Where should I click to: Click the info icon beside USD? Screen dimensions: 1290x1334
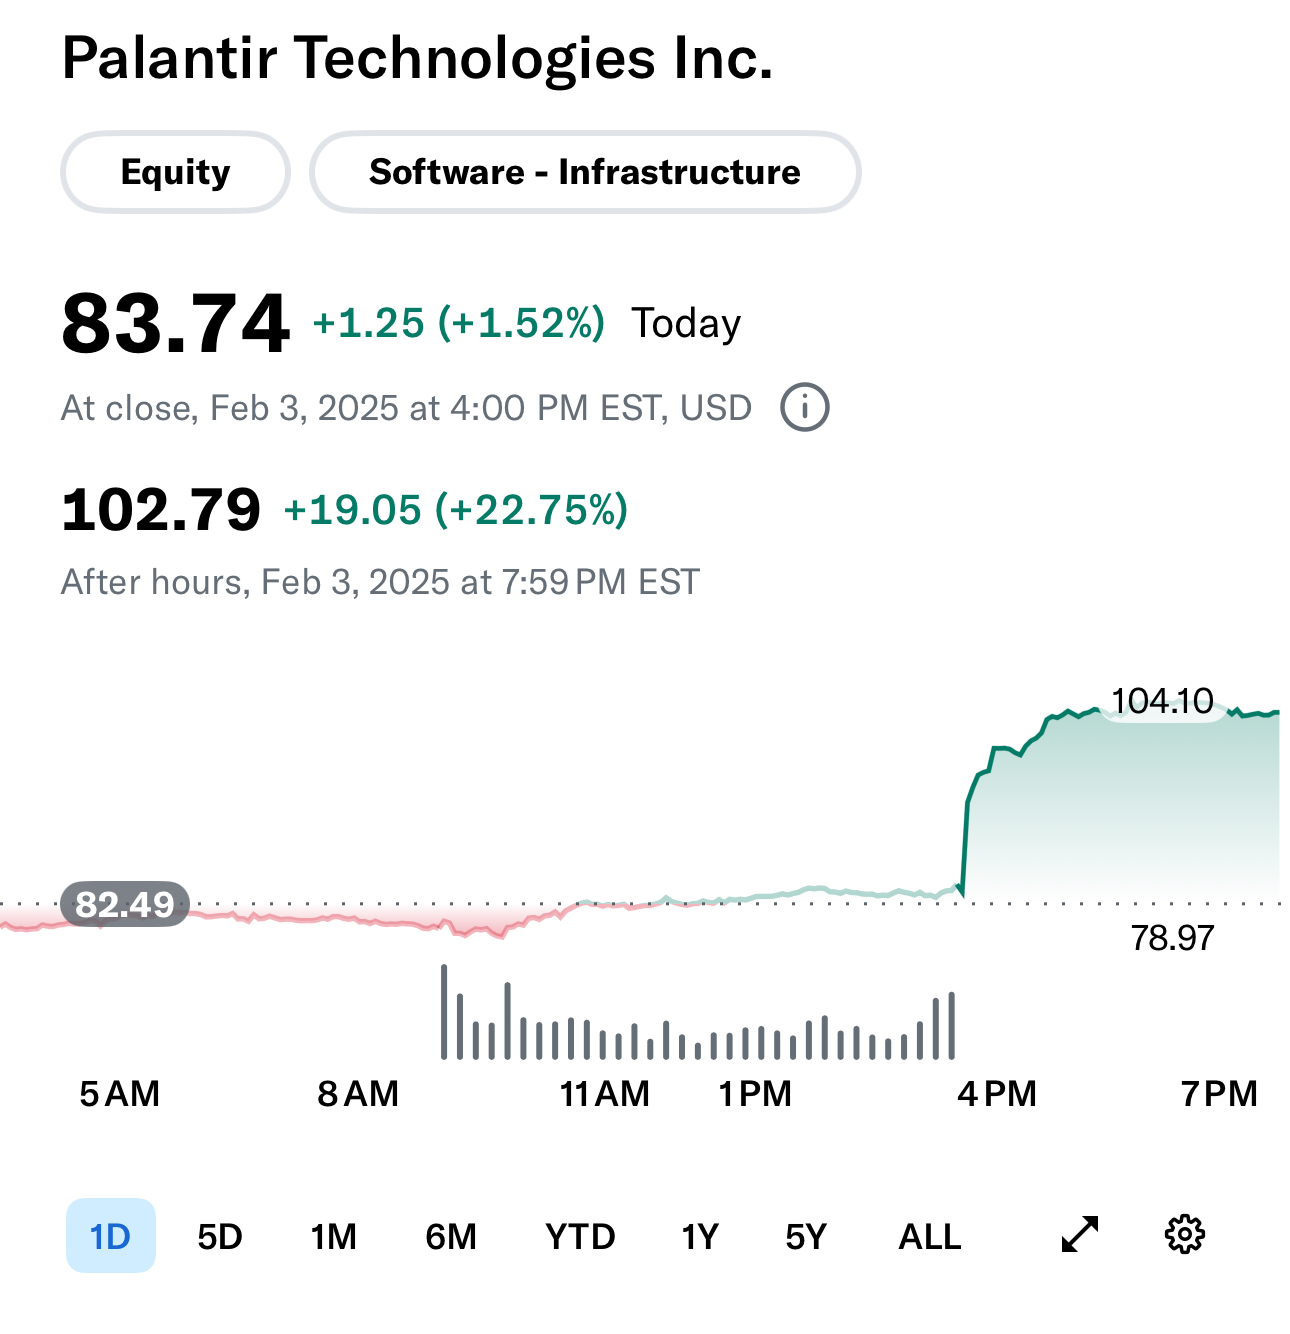coord(804,408)
